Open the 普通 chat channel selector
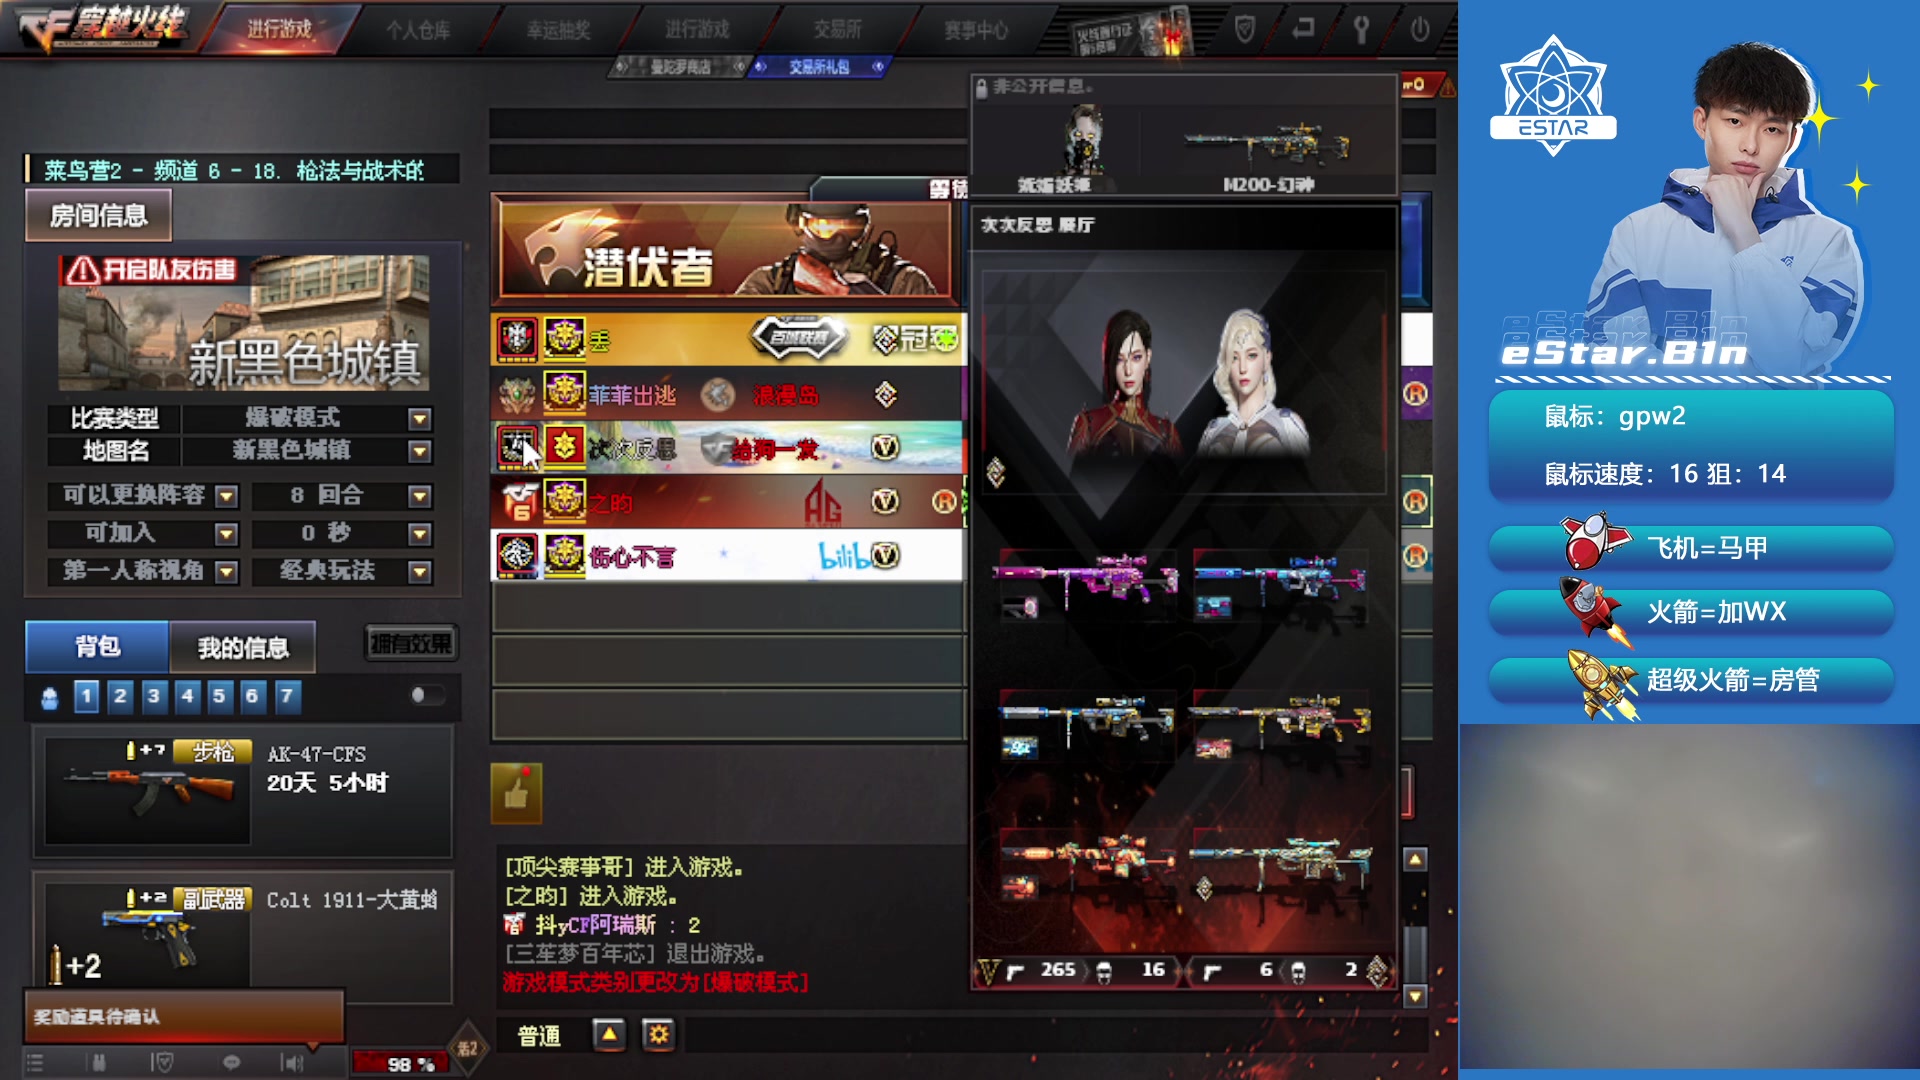This screenshot has width=1920, height=1080. tap(539, 1036)
